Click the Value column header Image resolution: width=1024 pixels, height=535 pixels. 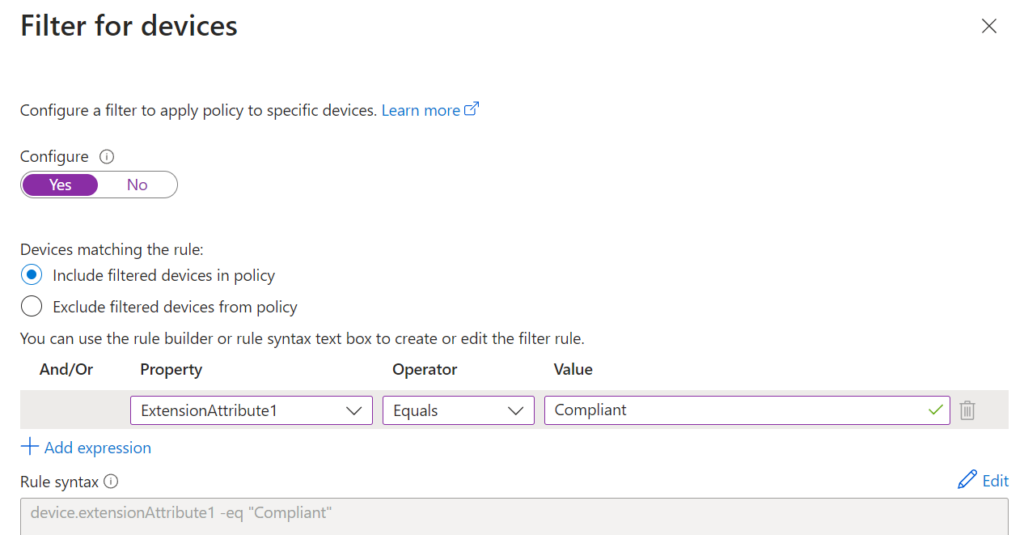(x=573, y=370)
